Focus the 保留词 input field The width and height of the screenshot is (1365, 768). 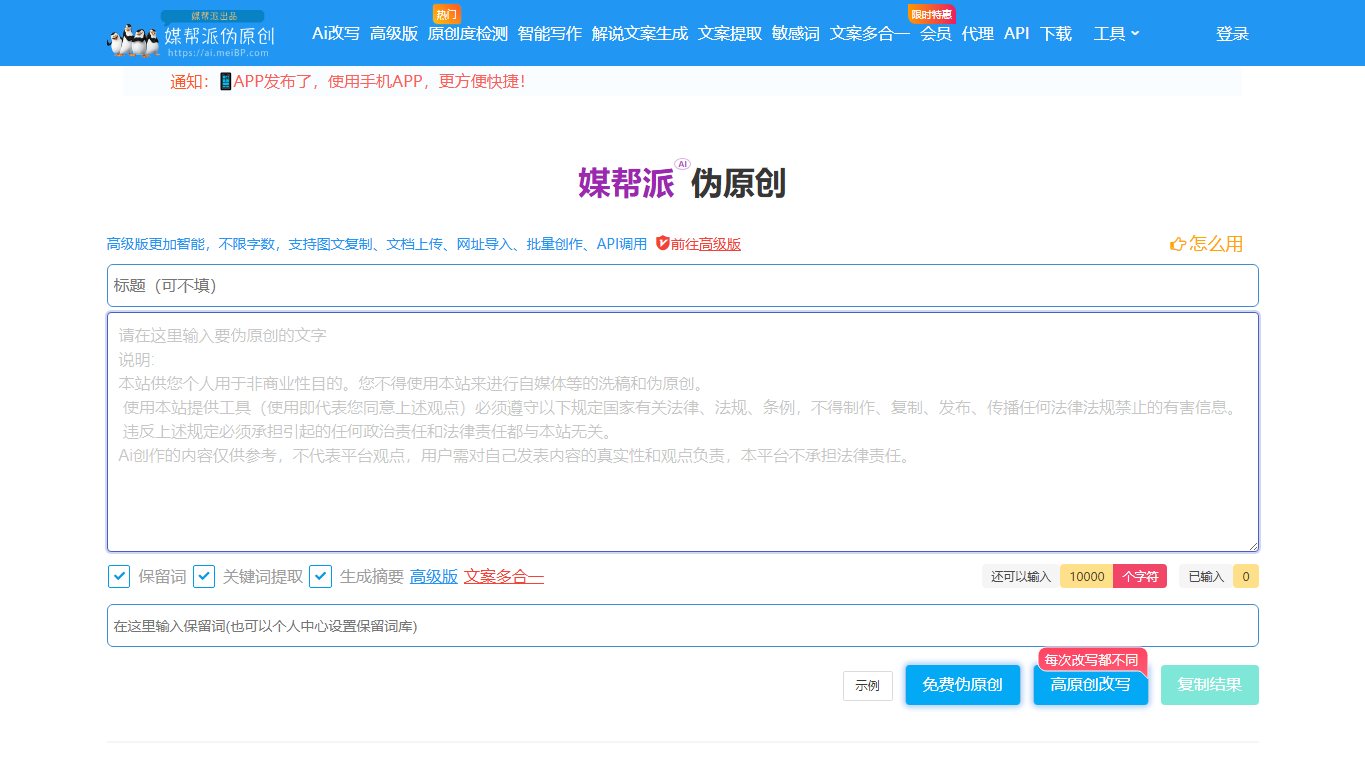pos(683,626)
